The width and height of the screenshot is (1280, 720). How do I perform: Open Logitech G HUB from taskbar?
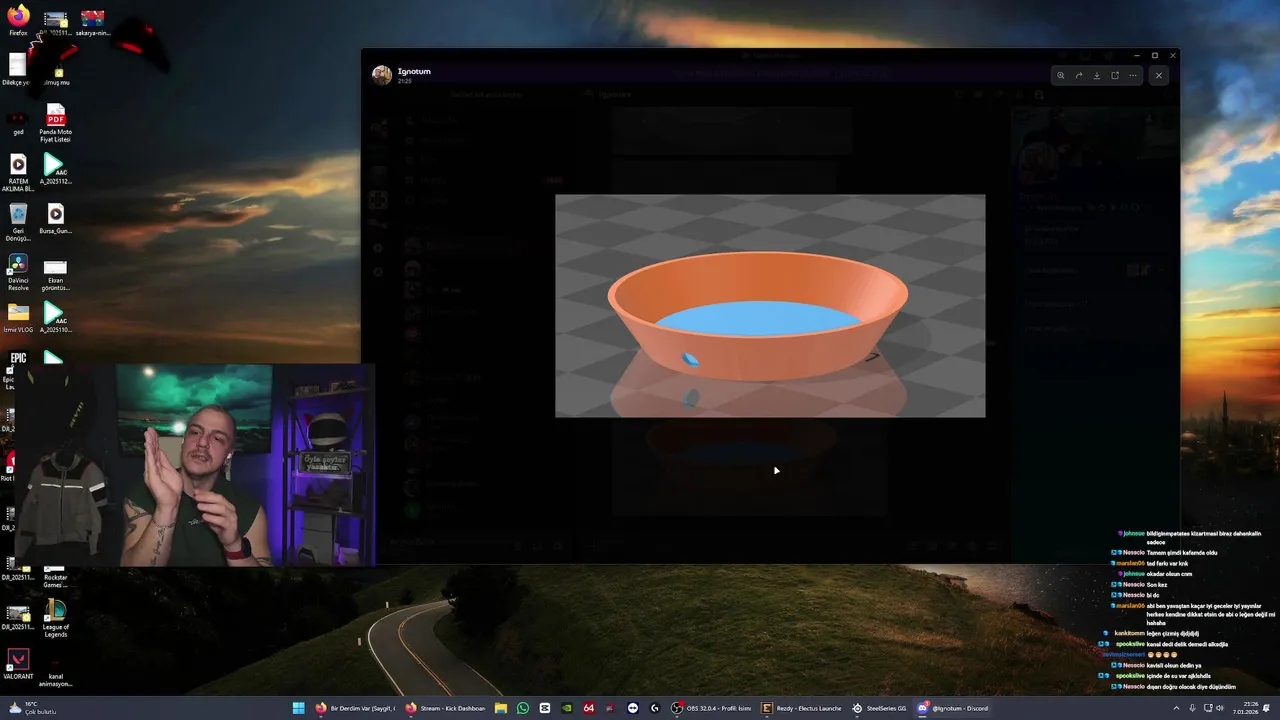coord(655,708)
